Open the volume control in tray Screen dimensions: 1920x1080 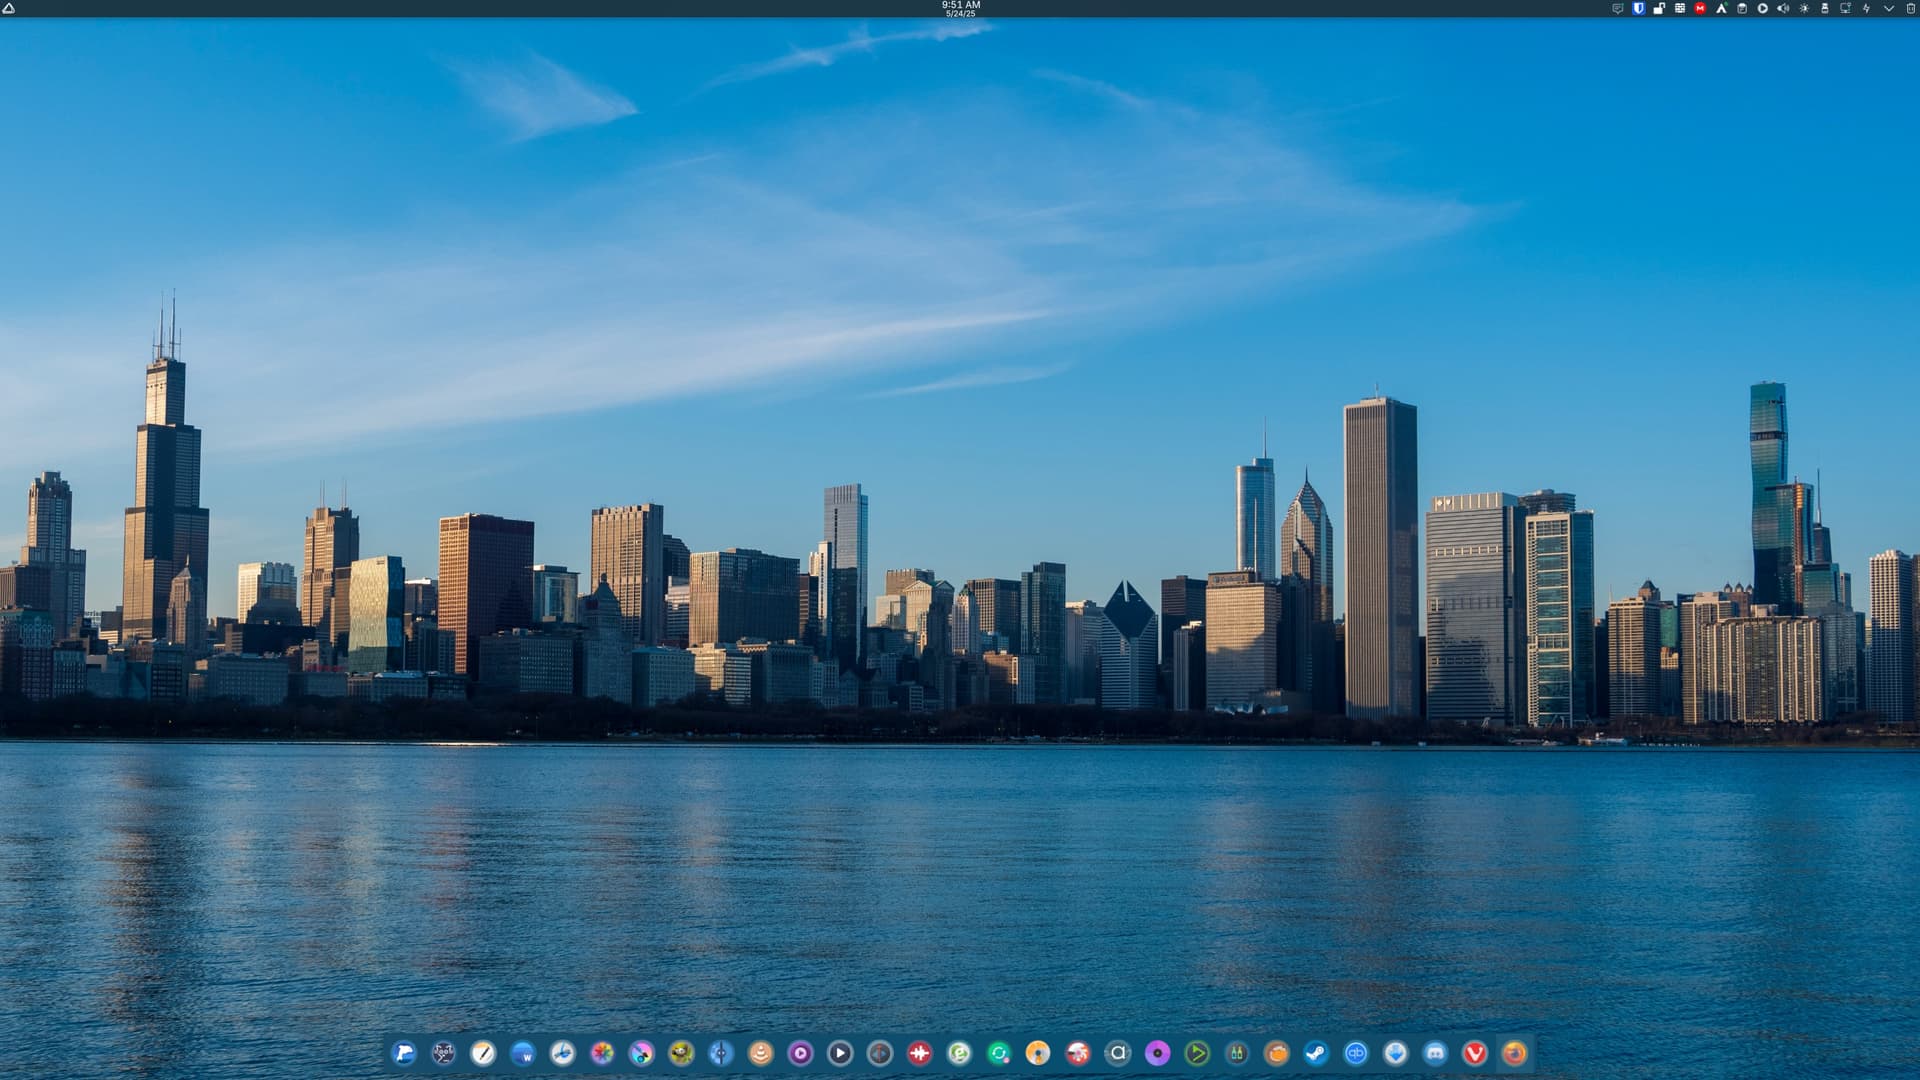click(1783, 8)
